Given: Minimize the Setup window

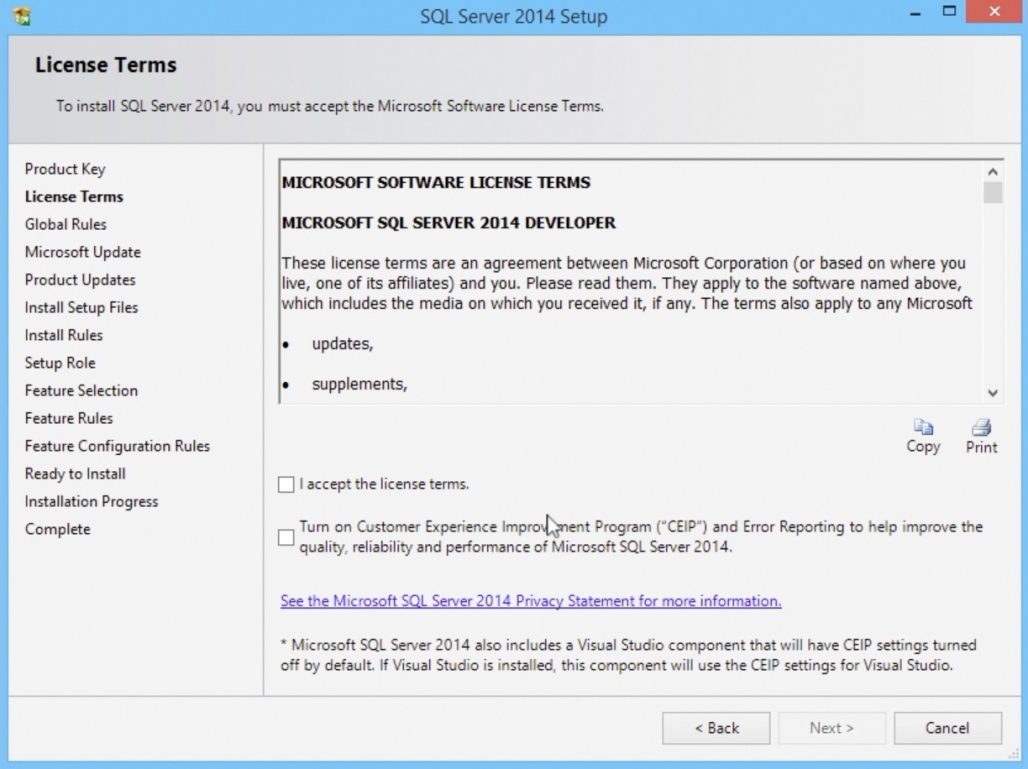Looking at the screenshot, I should (x=916, y=13).
